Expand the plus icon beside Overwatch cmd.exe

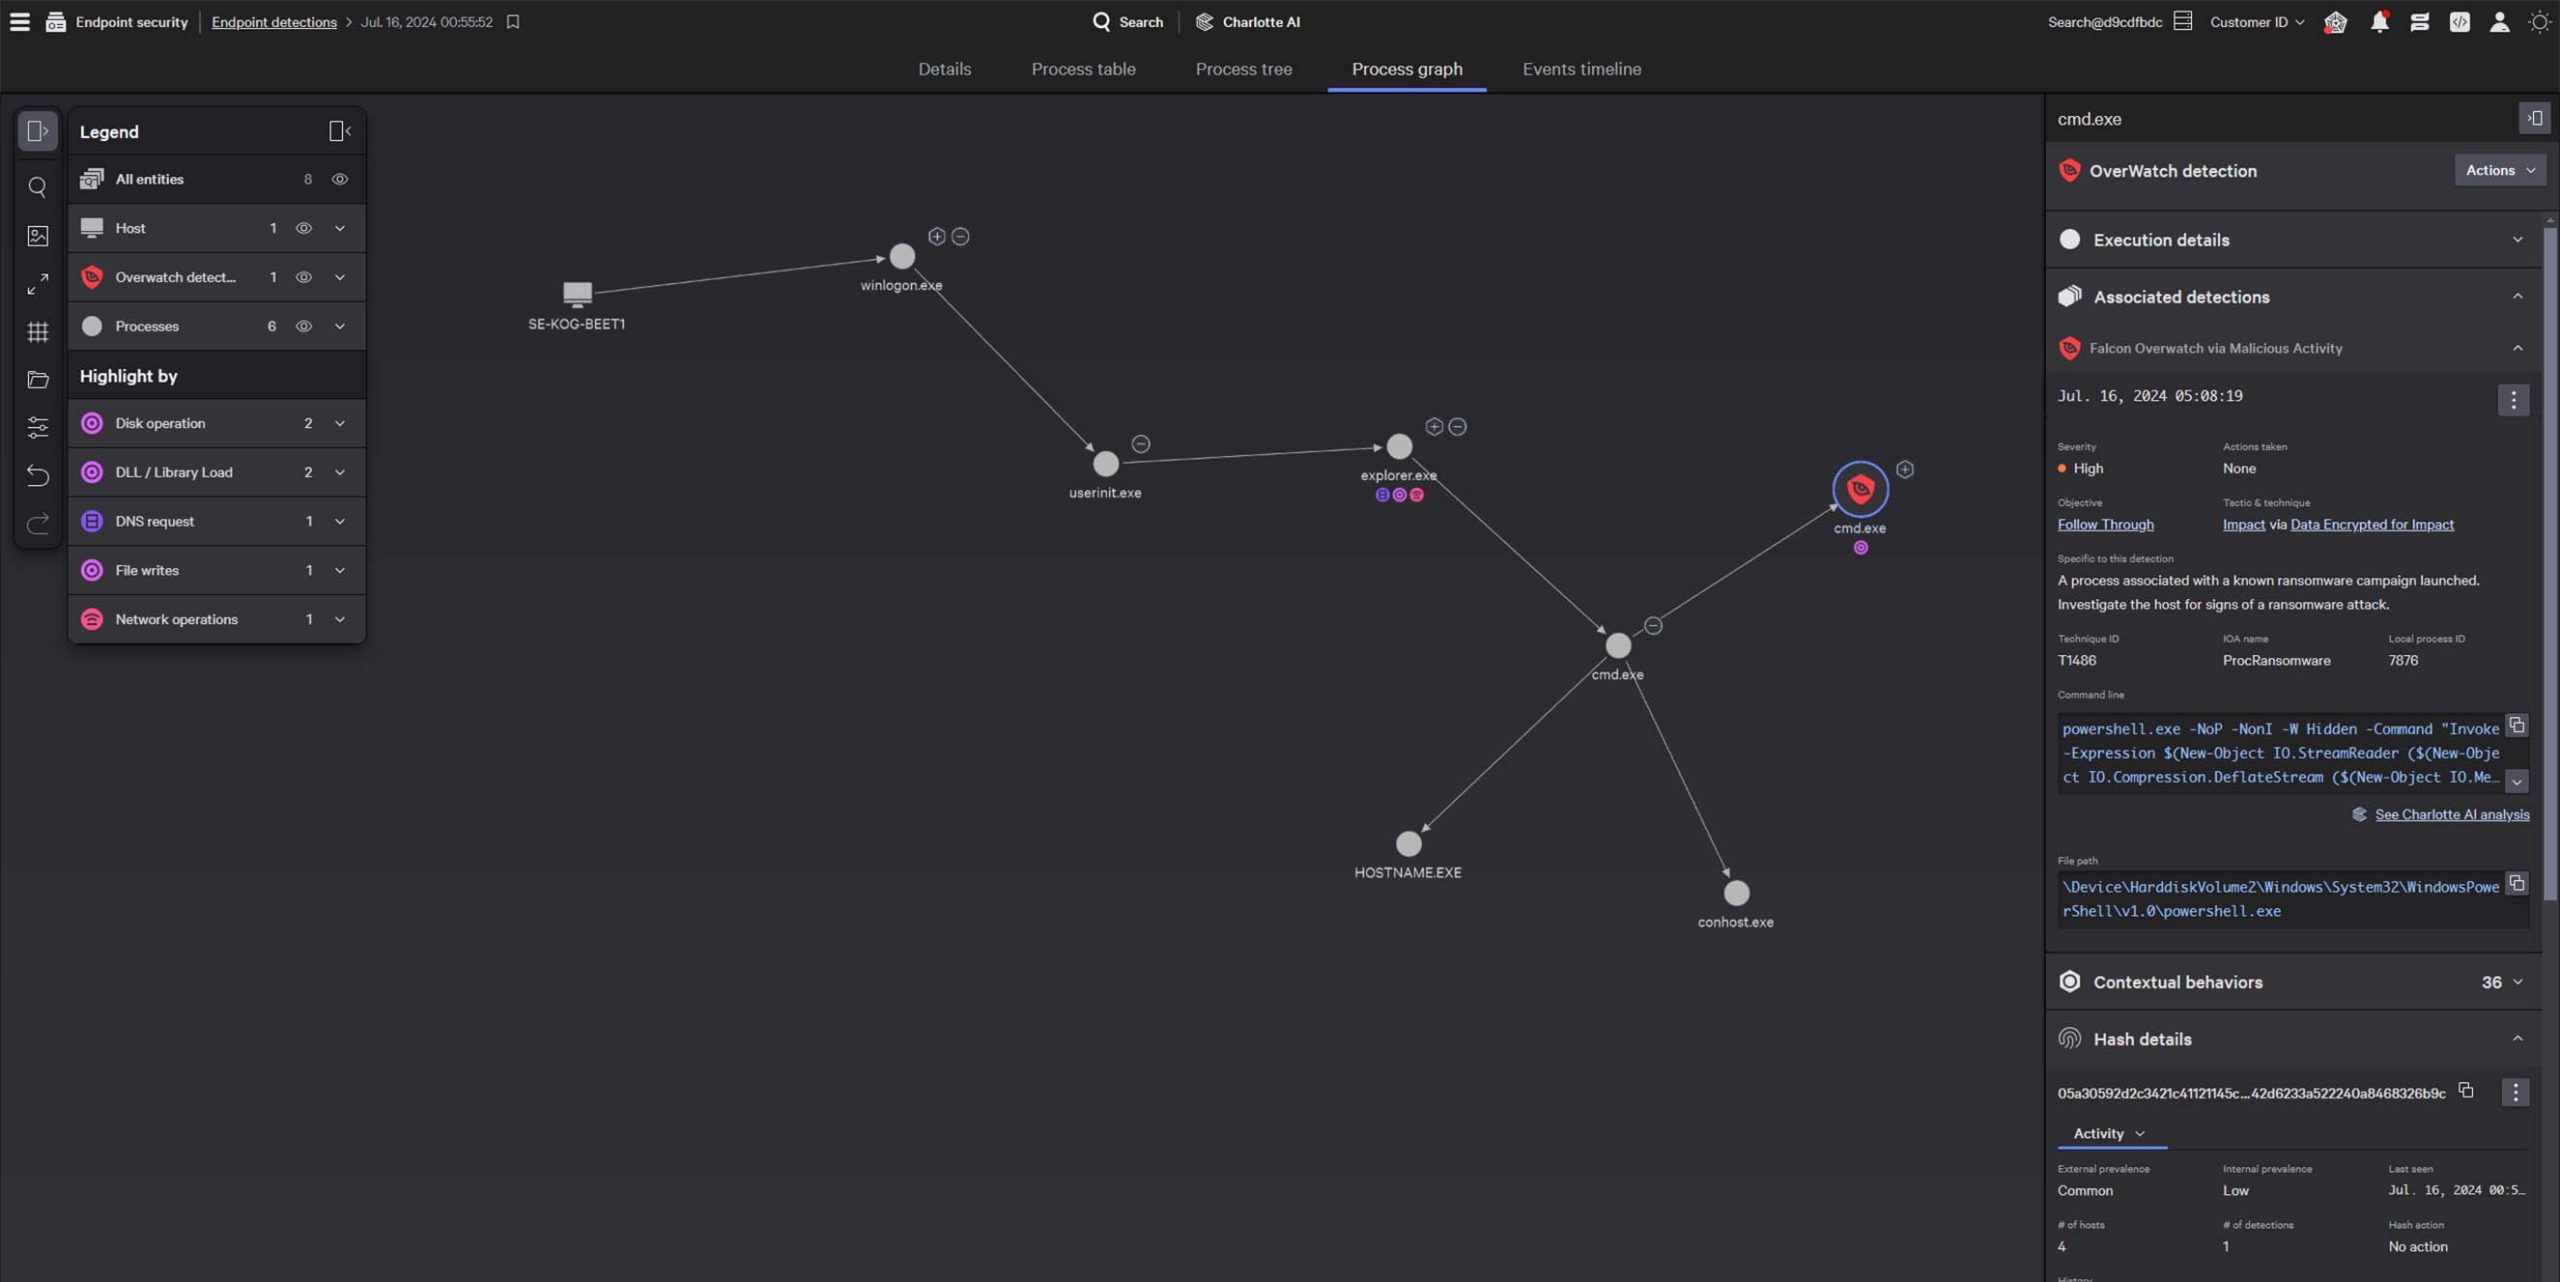click(x=1905, y=469)
